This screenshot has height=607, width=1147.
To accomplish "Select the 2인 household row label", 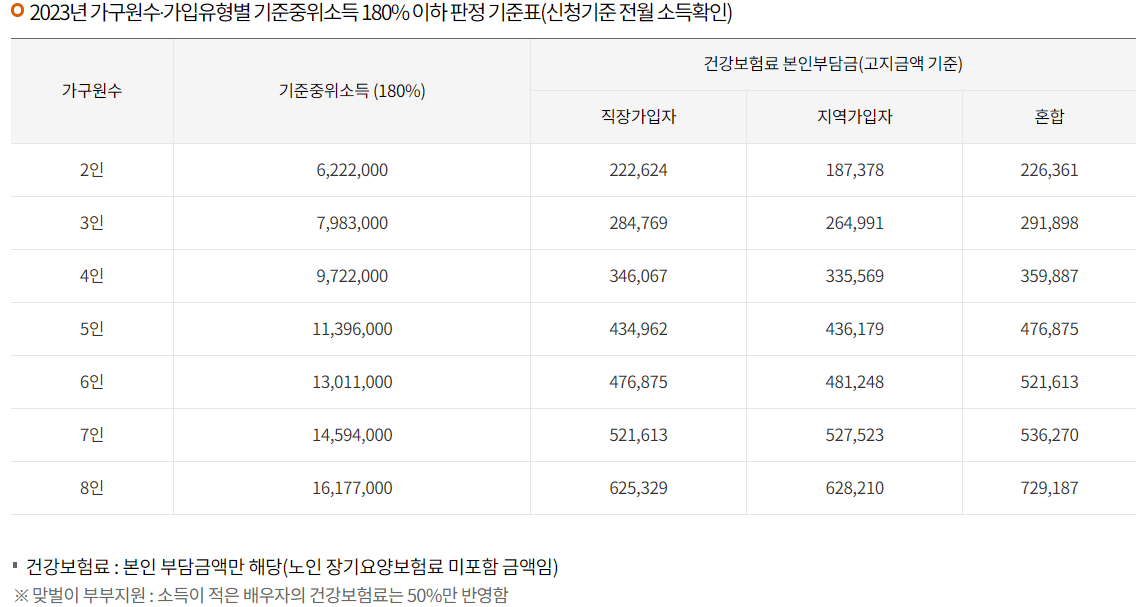I will coord(91,170).
